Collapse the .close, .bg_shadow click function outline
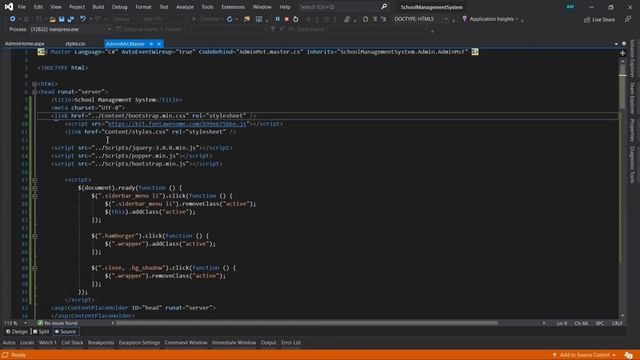 pos(35,268)
